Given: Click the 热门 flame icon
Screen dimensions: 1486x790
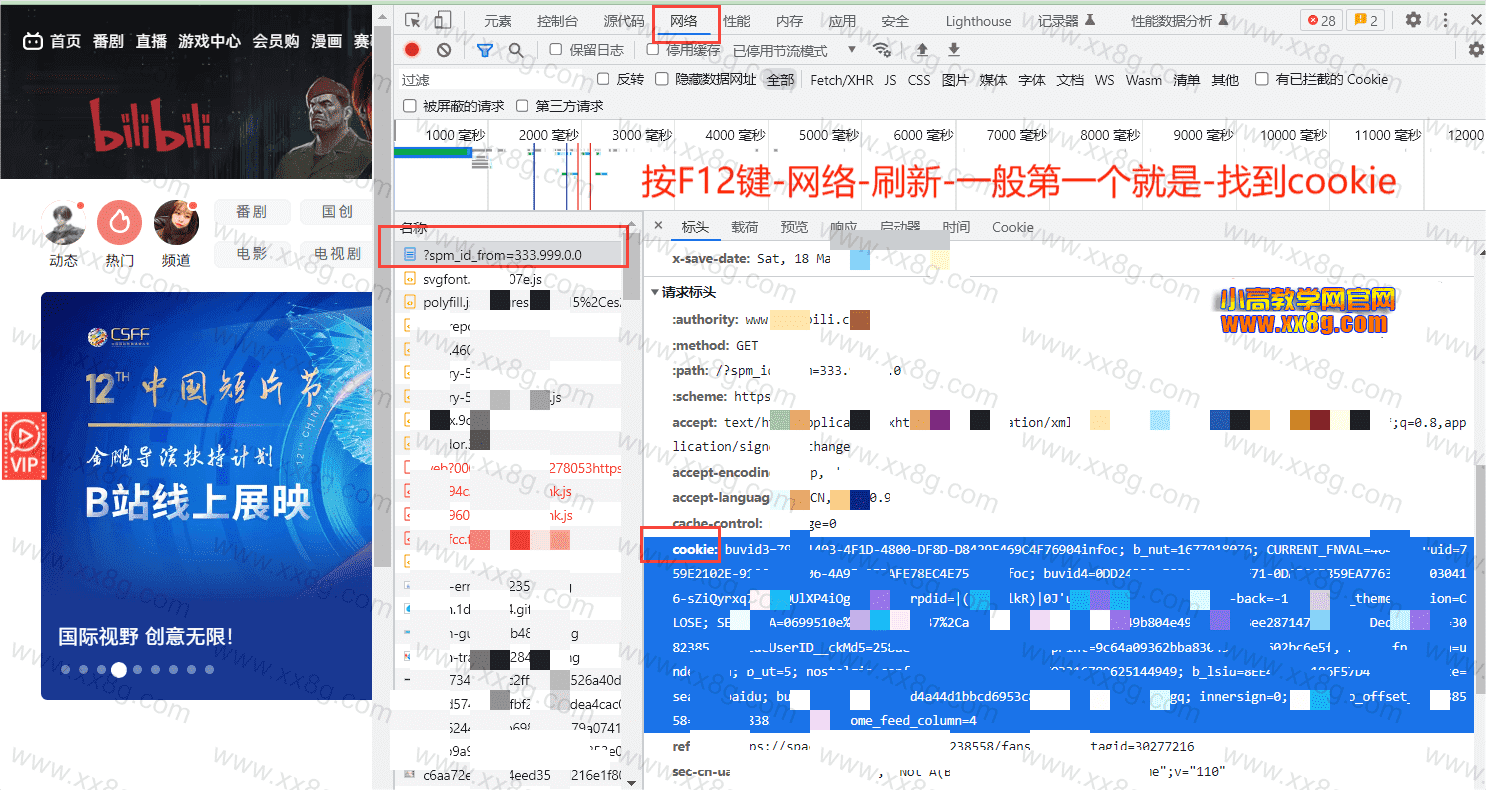Looking at the screenshot, I should point(120,222).
